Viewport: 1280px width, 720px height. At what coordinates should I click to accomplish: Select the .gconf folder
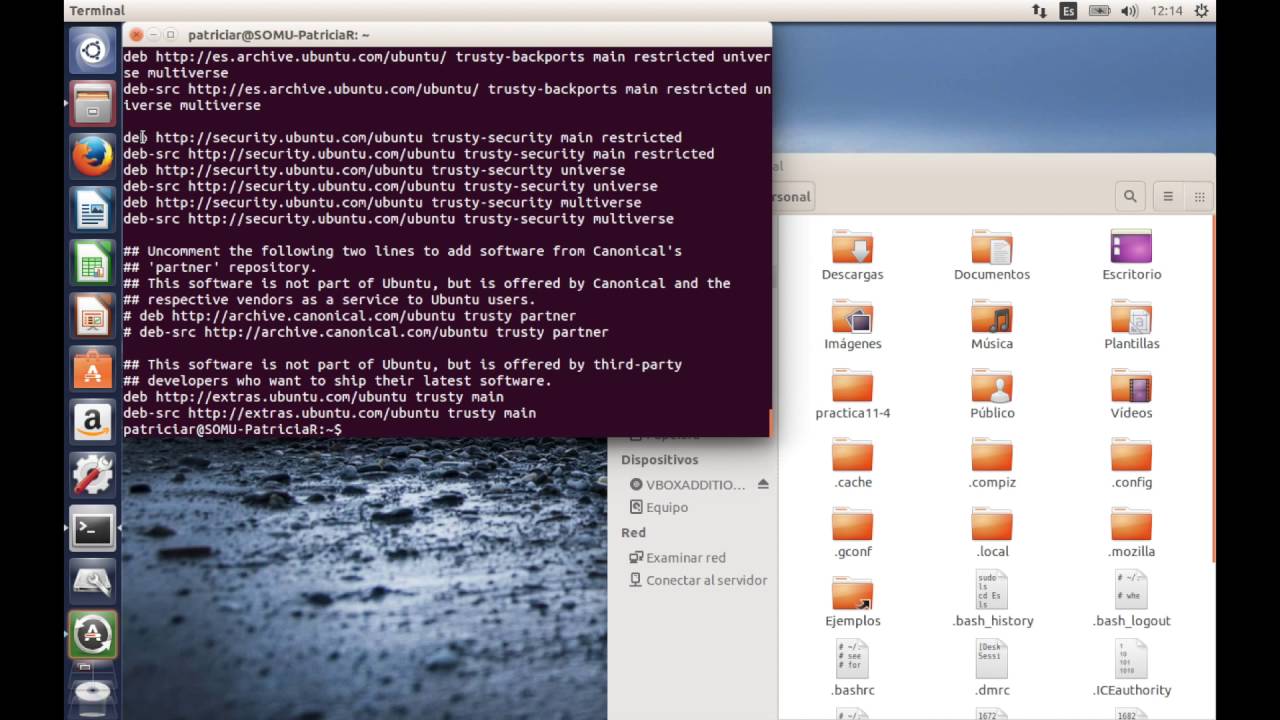[852, 533]
